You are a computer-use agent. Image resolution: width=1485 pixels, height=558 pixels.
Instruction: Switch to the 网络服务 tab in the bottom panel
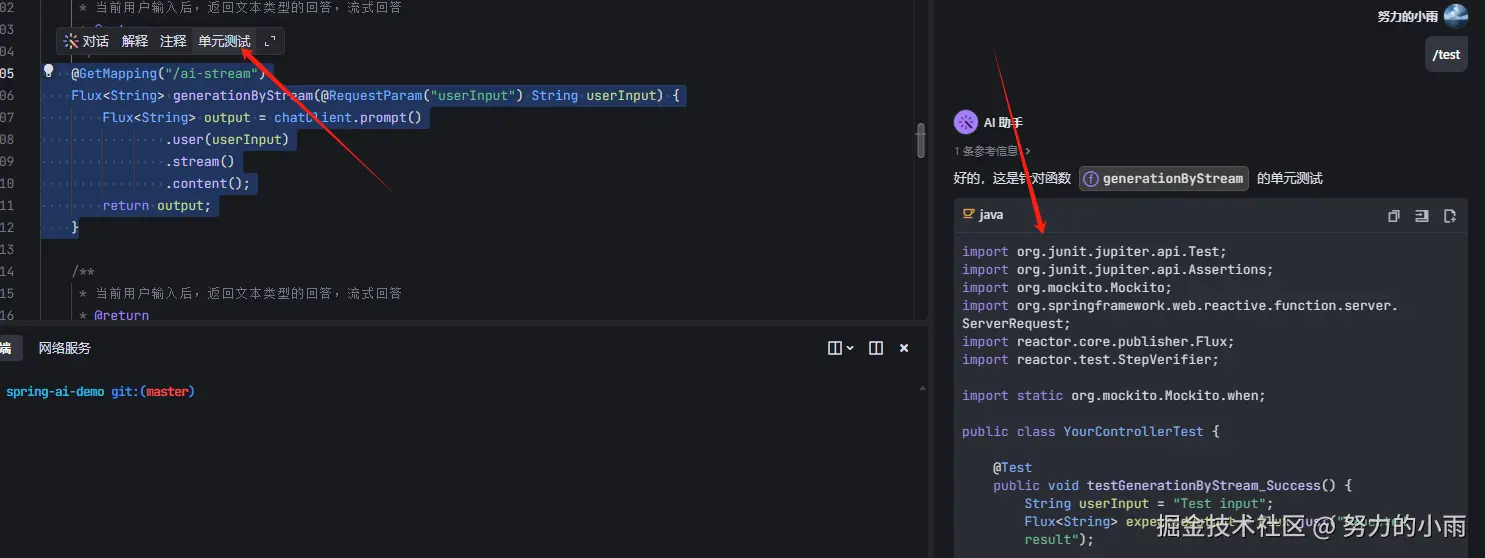(x=65, y=348)
